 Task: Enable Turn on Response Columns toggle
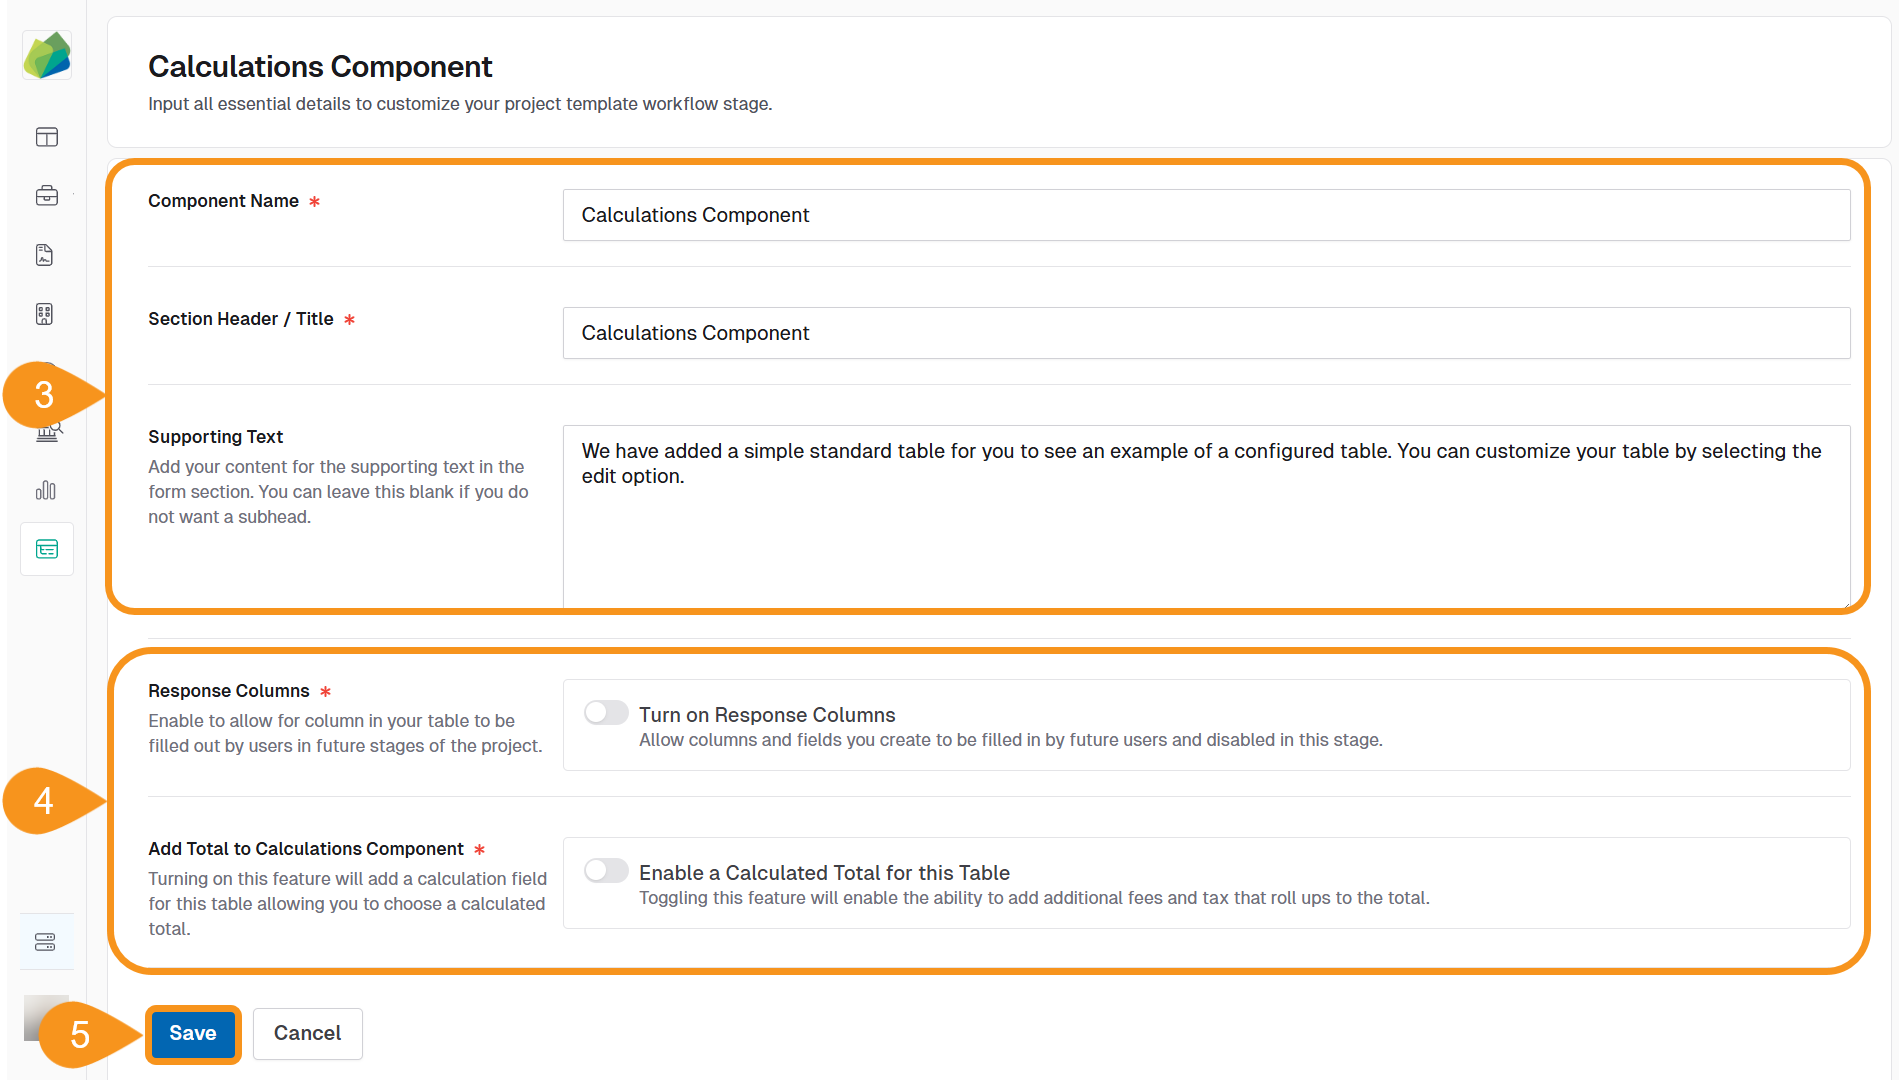tap(605, 712)
